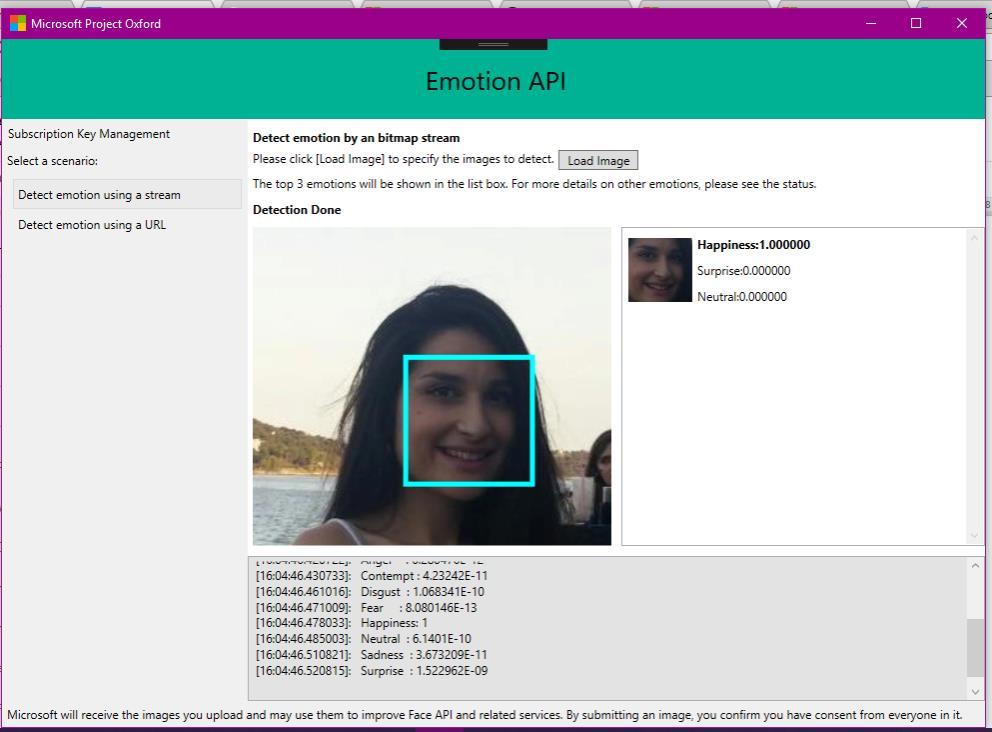Image resolution: width=992 pixels, height=732 pixels.
Task: Click the Microsoft Project Oxford window title
Action: tap(96, 23)
